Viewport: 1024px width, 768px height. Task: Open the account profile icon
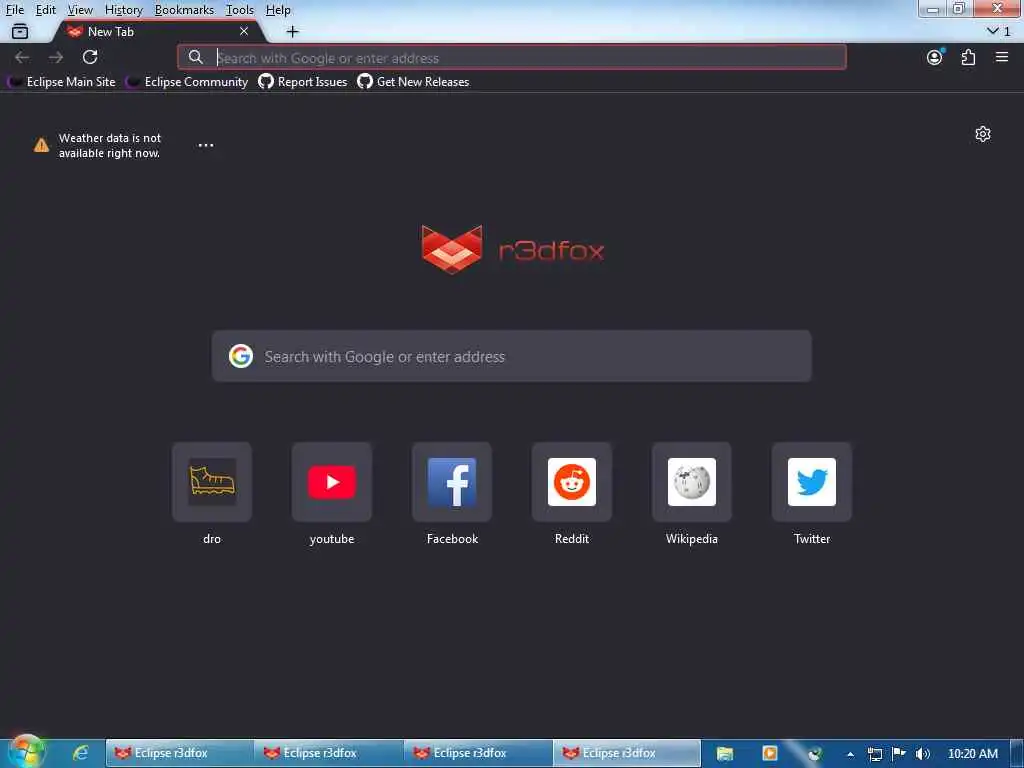(935, 57)
